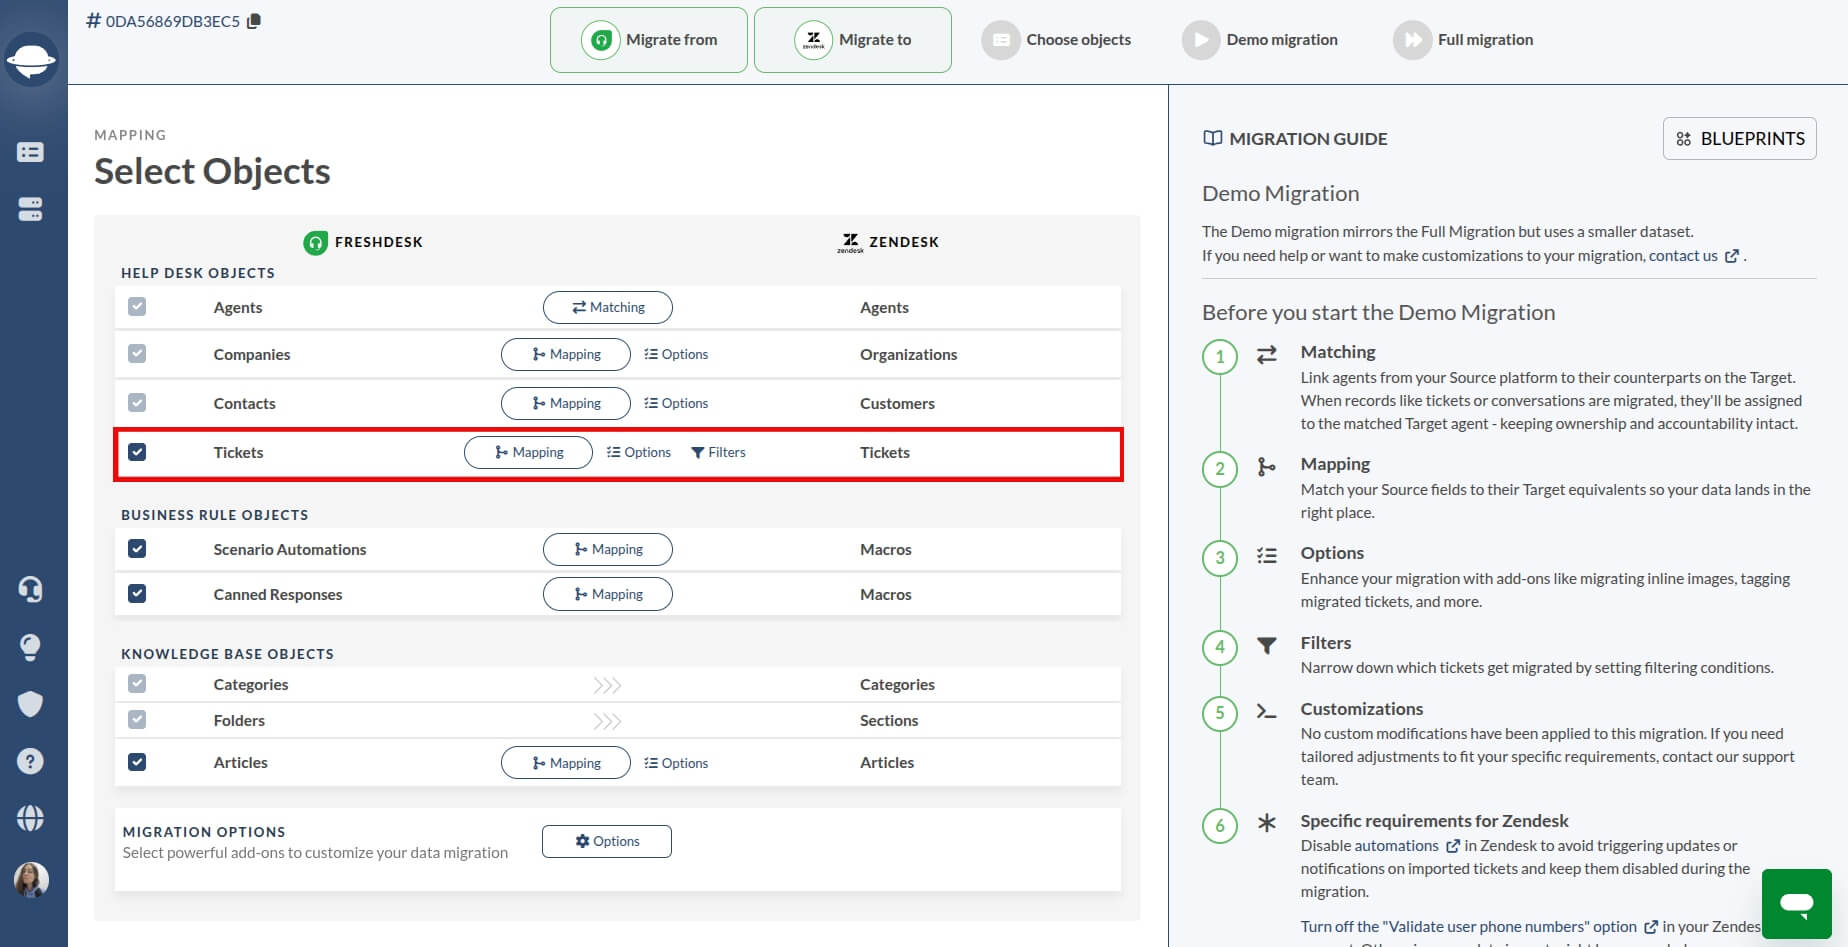Click the Customizations guide heading
The image size is (1848, 947).
[1361, 709]
